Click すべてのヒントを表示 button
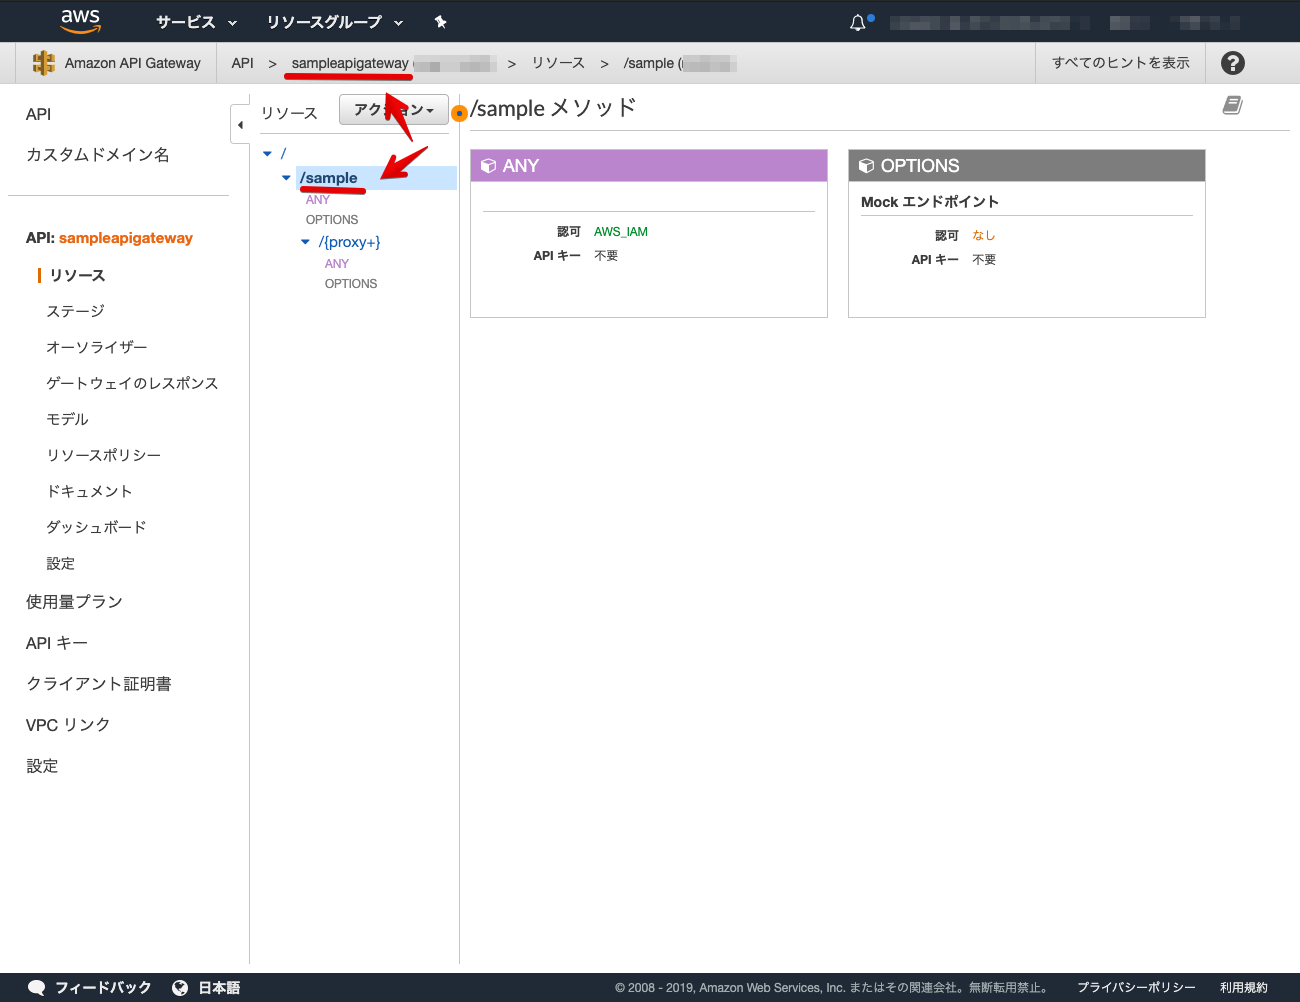 (x=1120, y=63)
